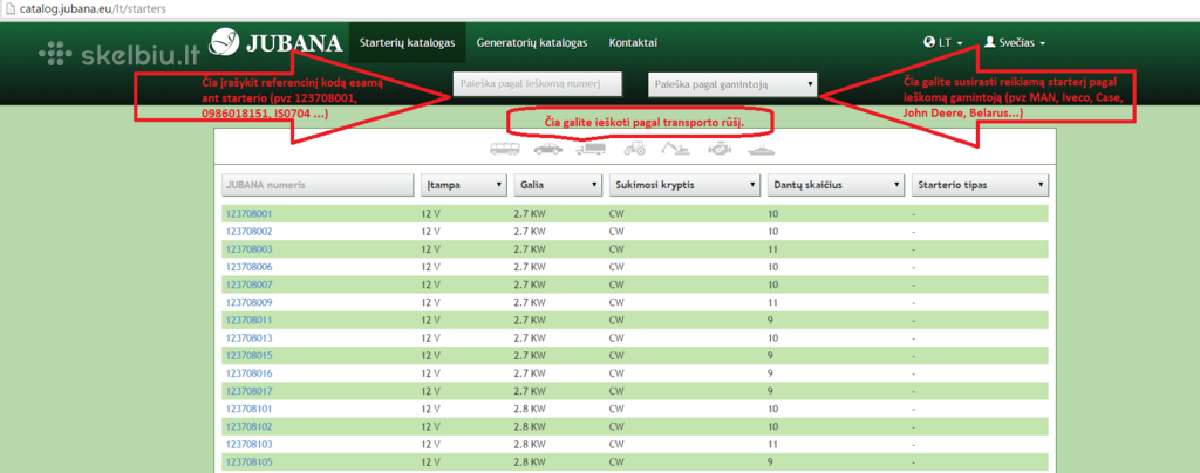
Task: Click 2.8 KW in row 123708101
Action: point(531,409)
